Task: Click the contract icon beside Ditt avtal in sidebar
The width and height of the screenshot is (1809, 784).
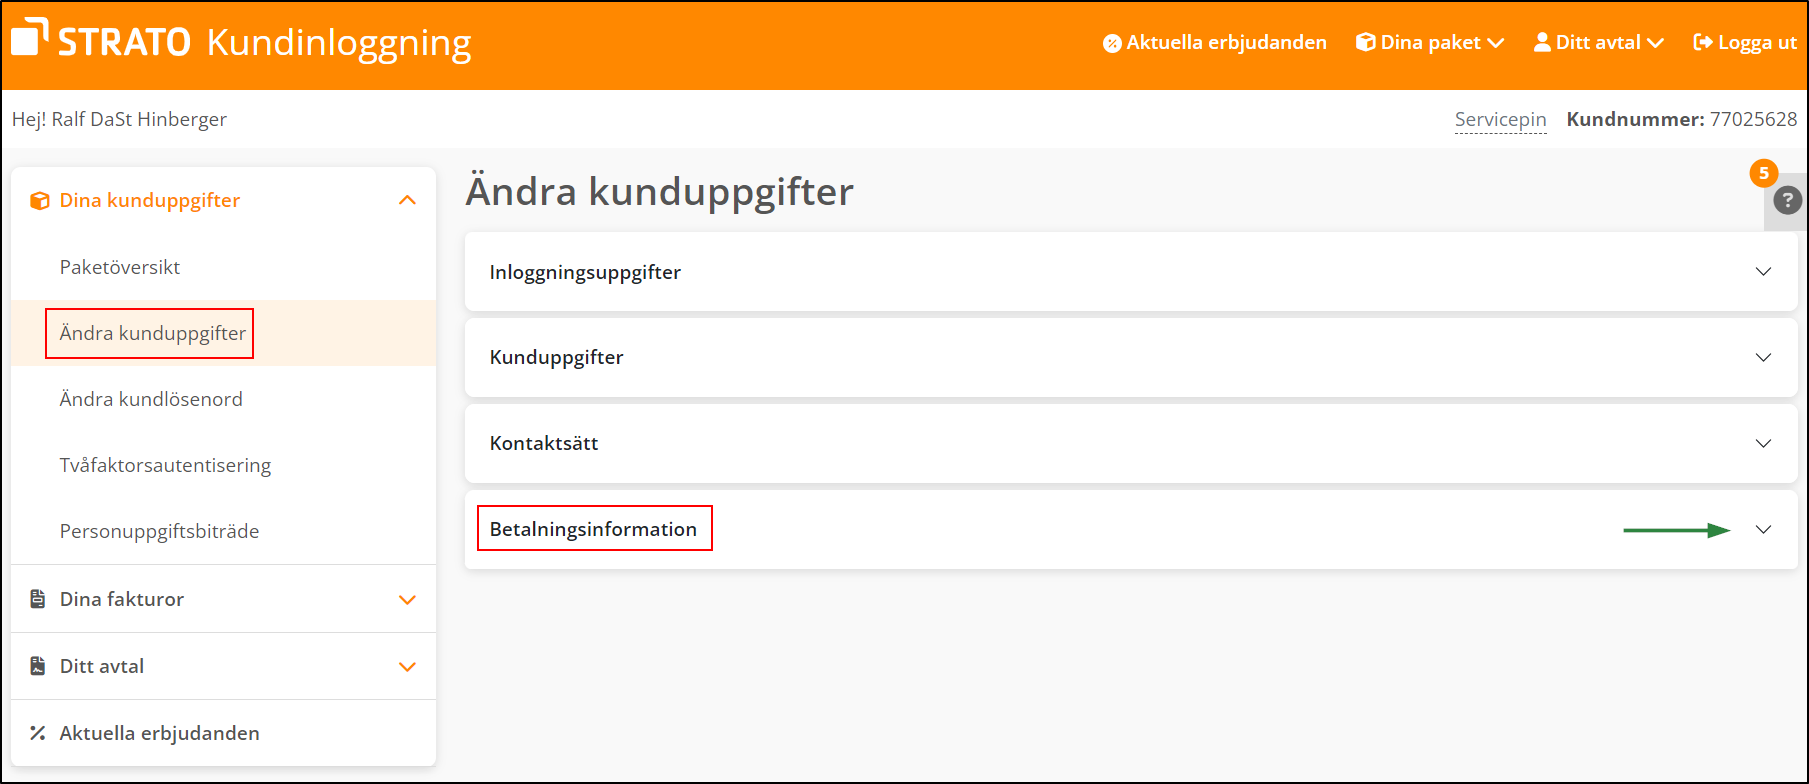Action: click(38, 666)
